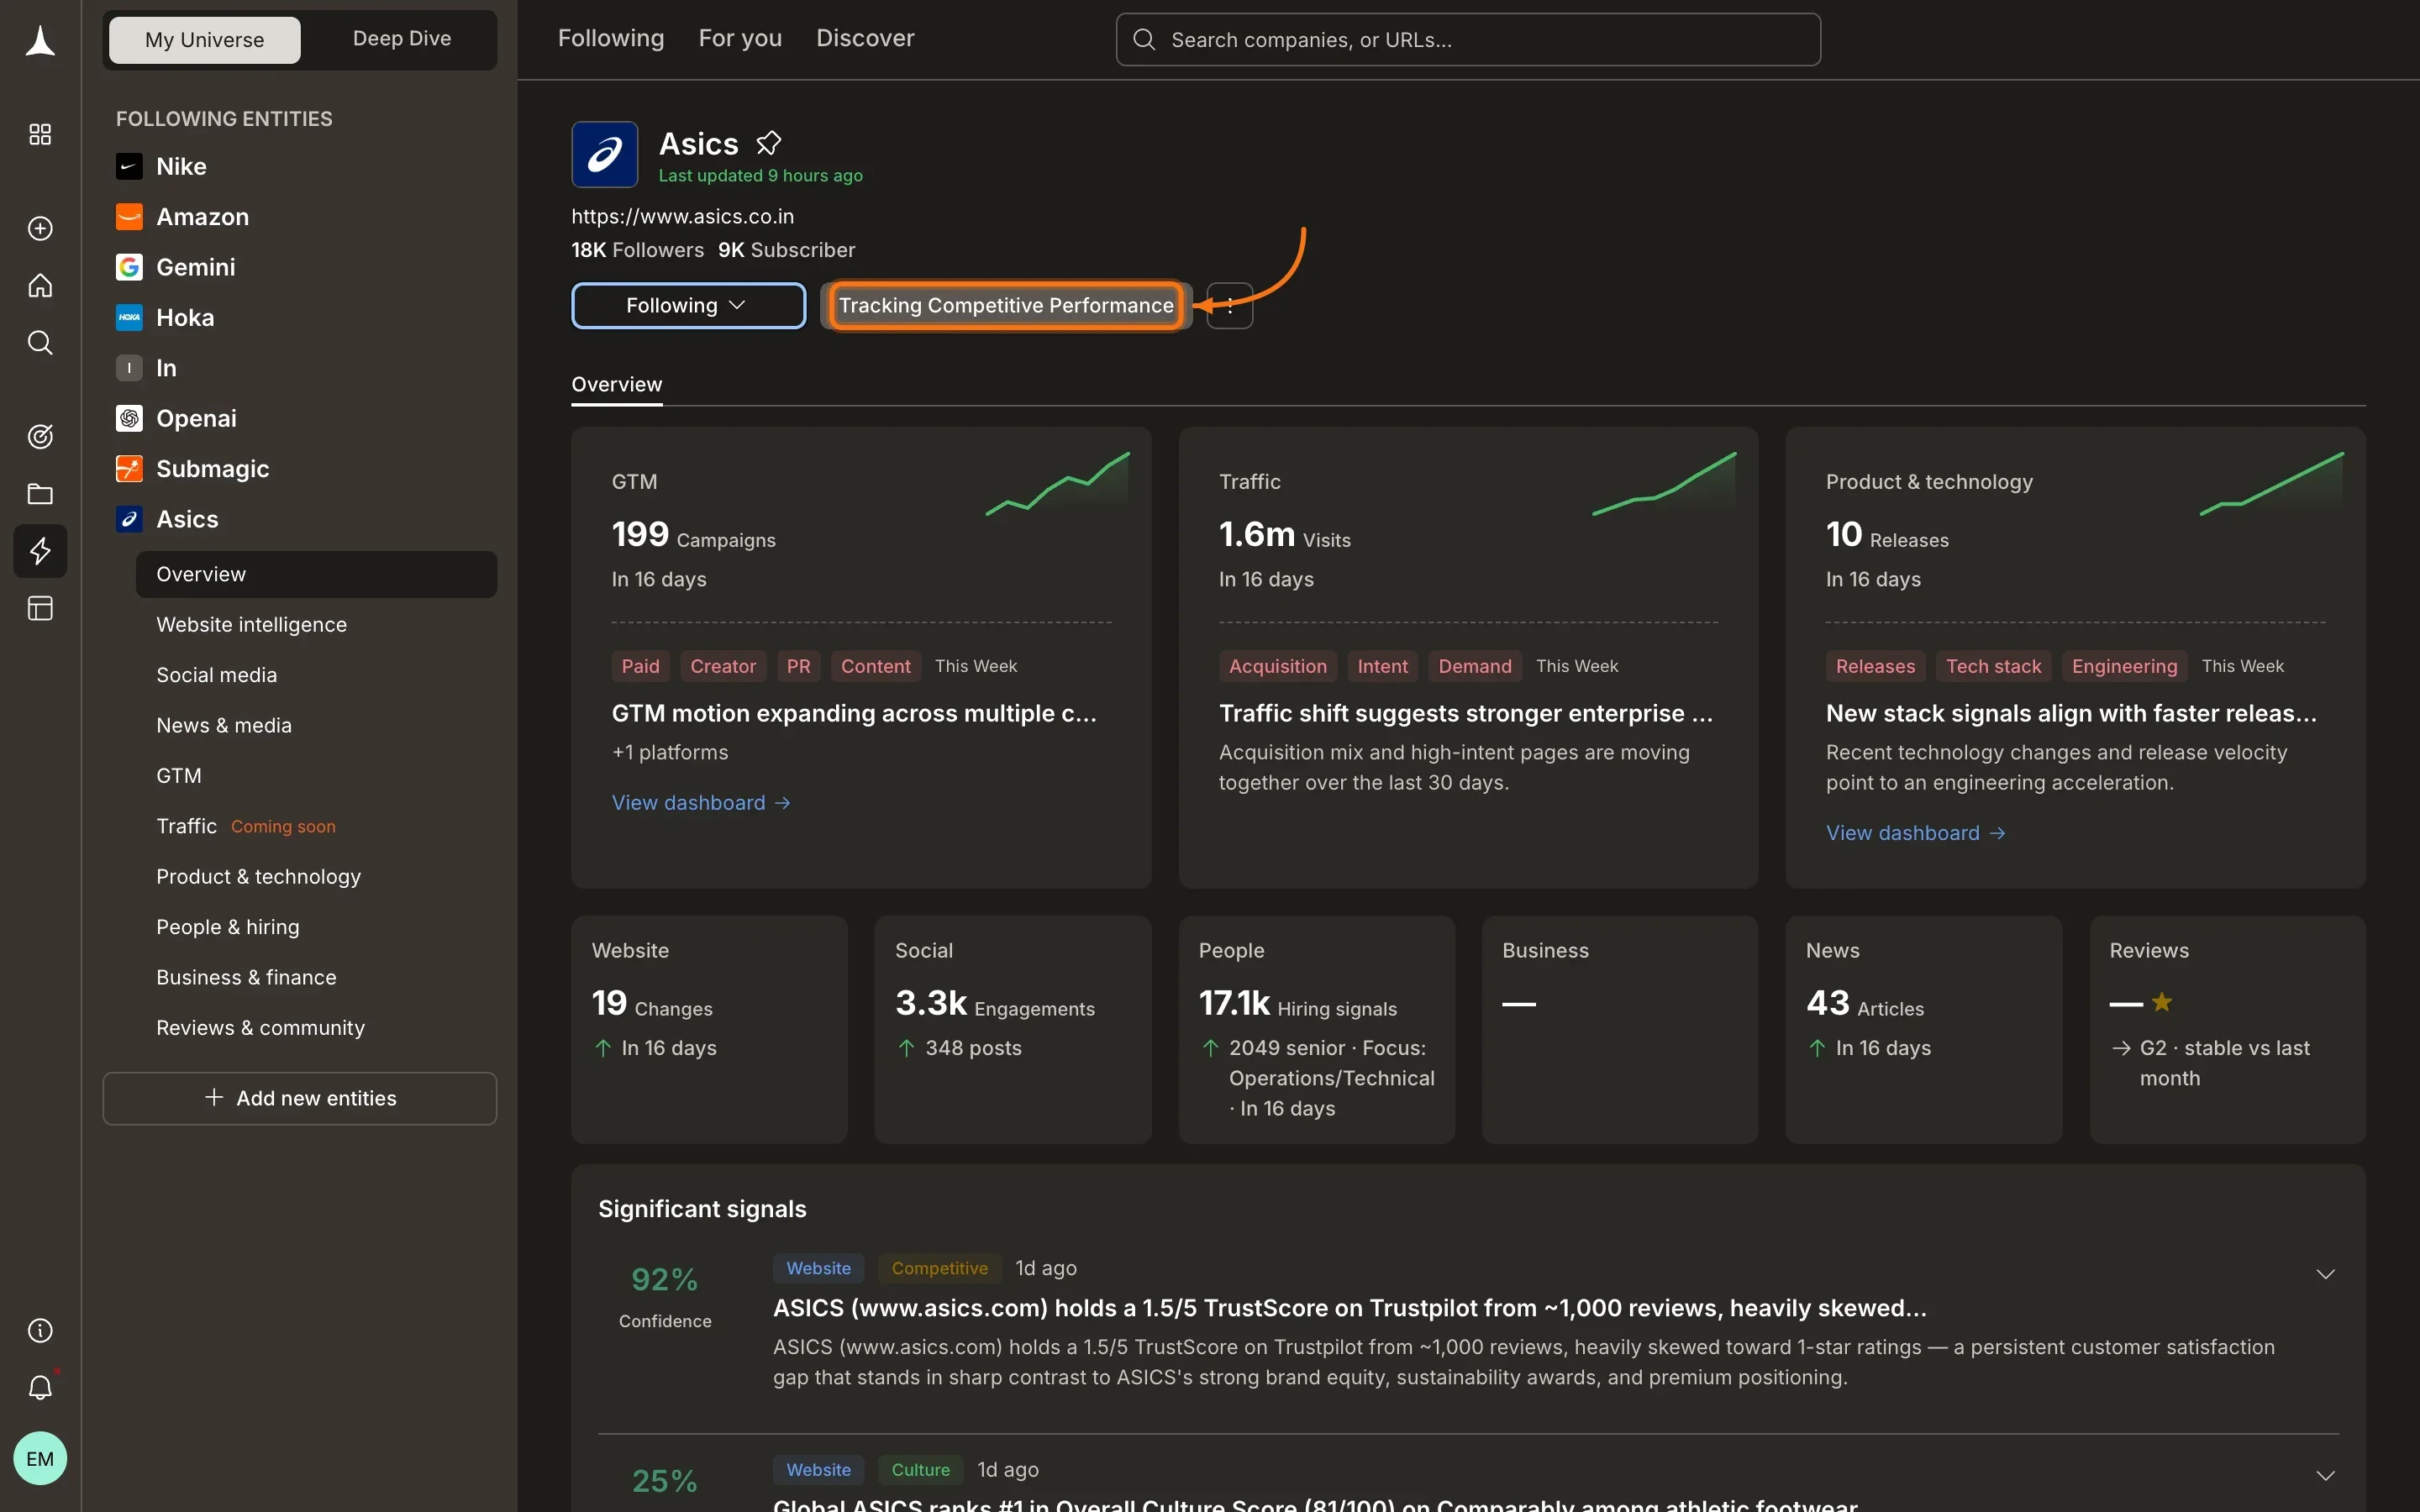Expand the 92% confidence signal chevron
This screenshot has height=1512, width=2420.
point(2326,1274)
